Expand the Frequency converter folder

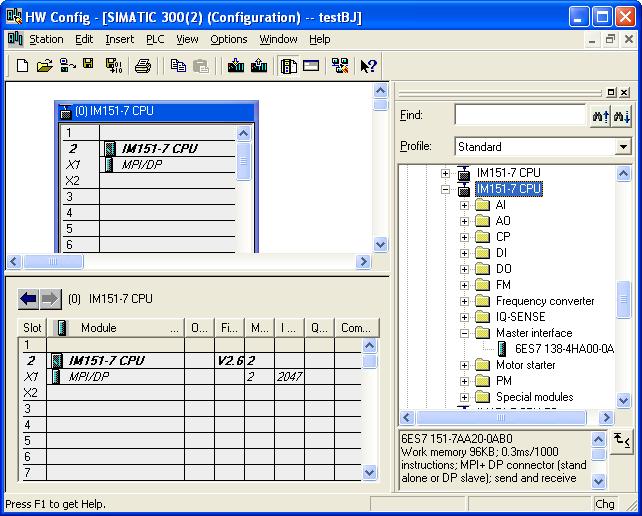click(x=464, y=301)
